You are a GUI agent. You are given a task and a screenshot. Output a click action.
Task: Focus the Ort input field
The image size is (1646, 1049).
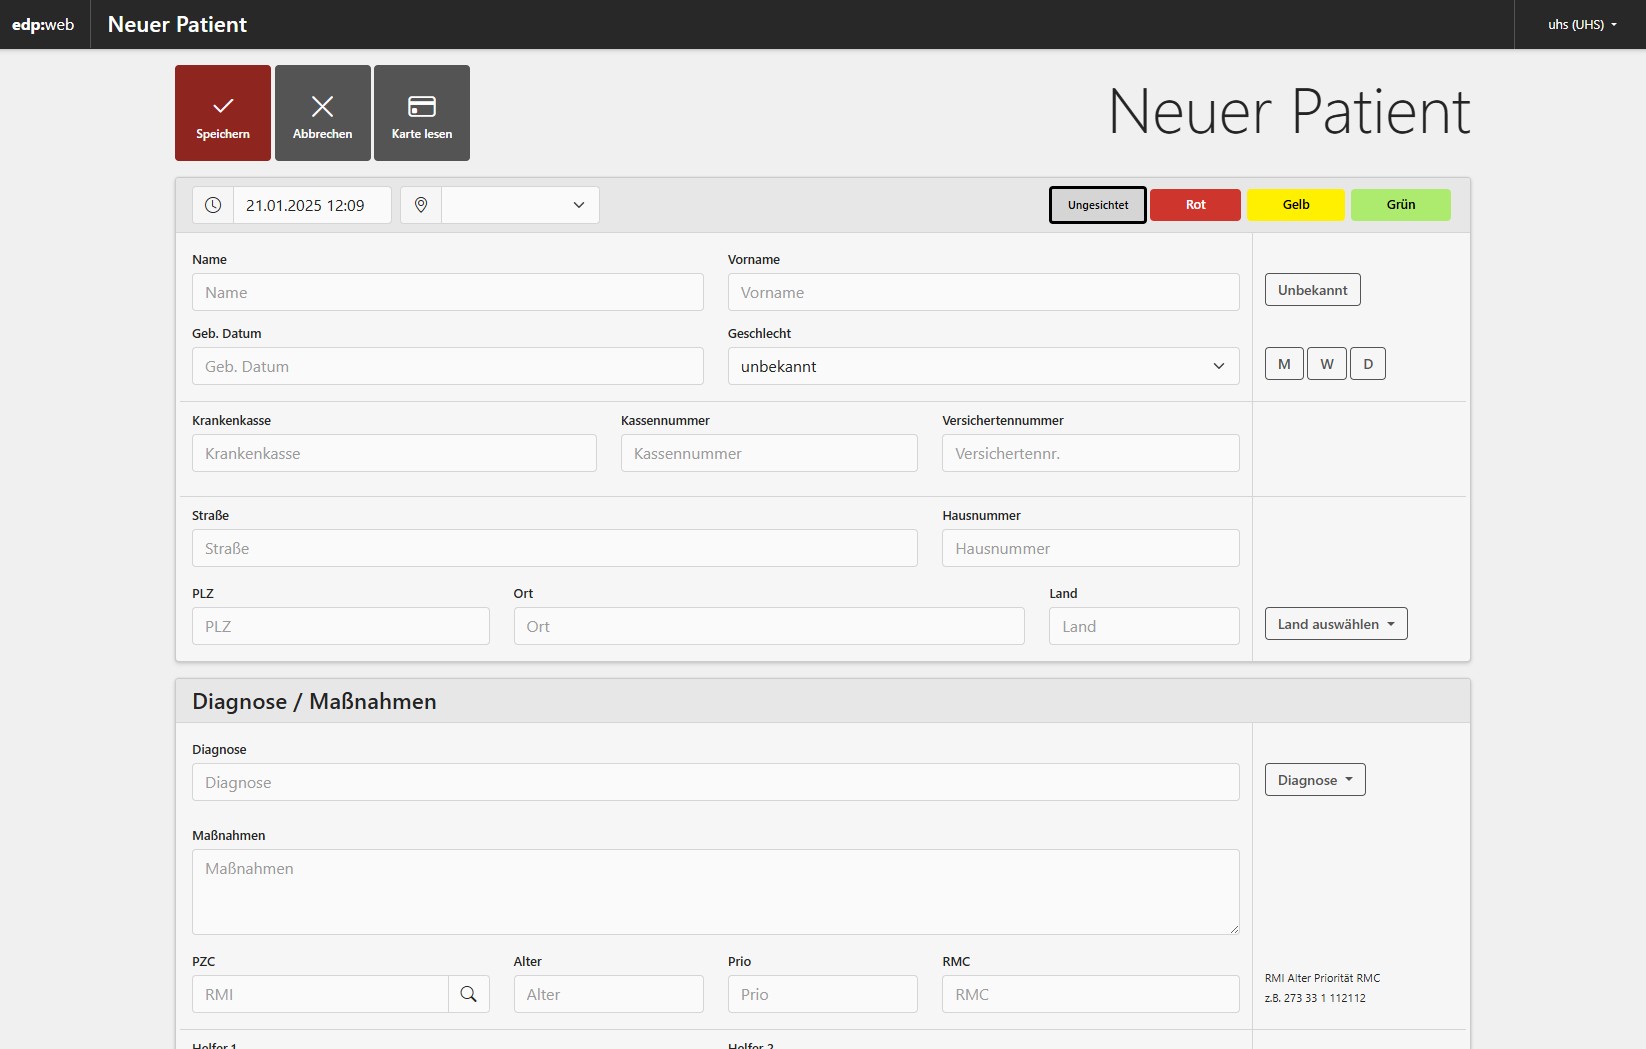click(769, 626)
